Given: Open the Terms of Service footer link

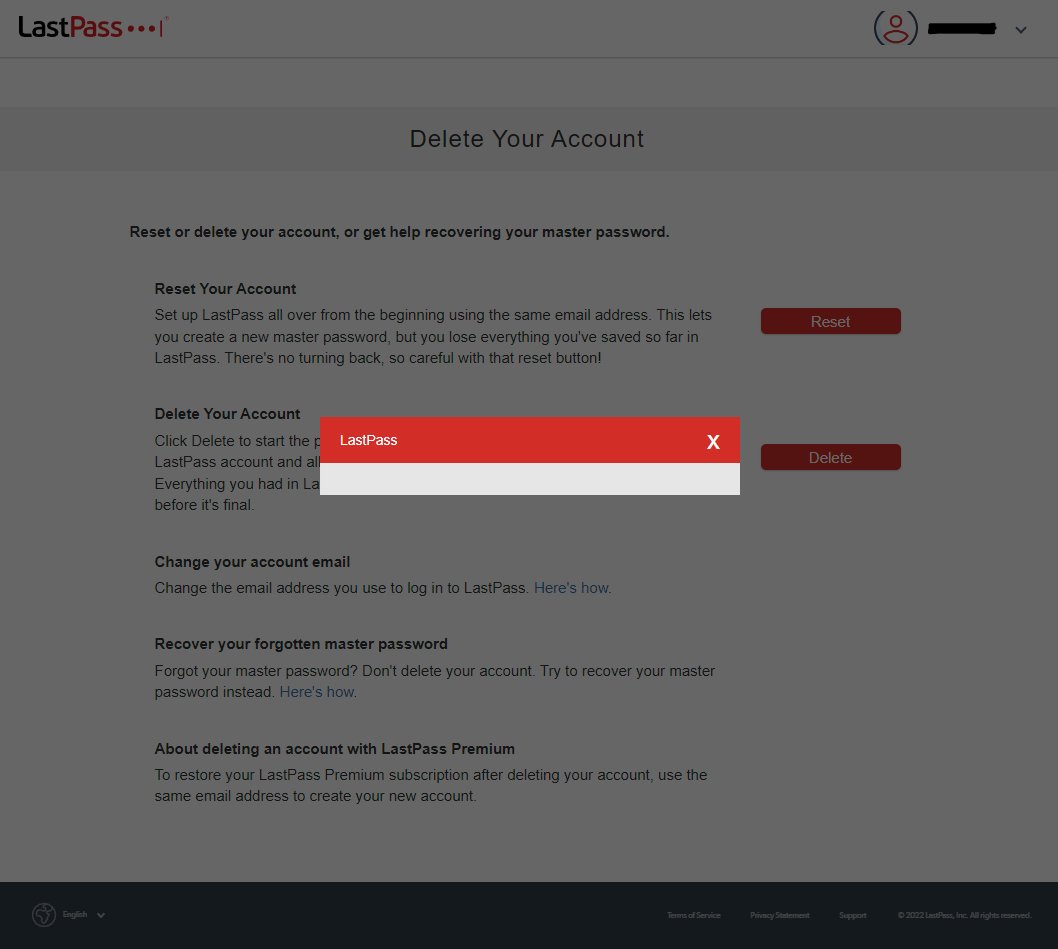Looking at the screenshot, I should (x=694, y=915).
